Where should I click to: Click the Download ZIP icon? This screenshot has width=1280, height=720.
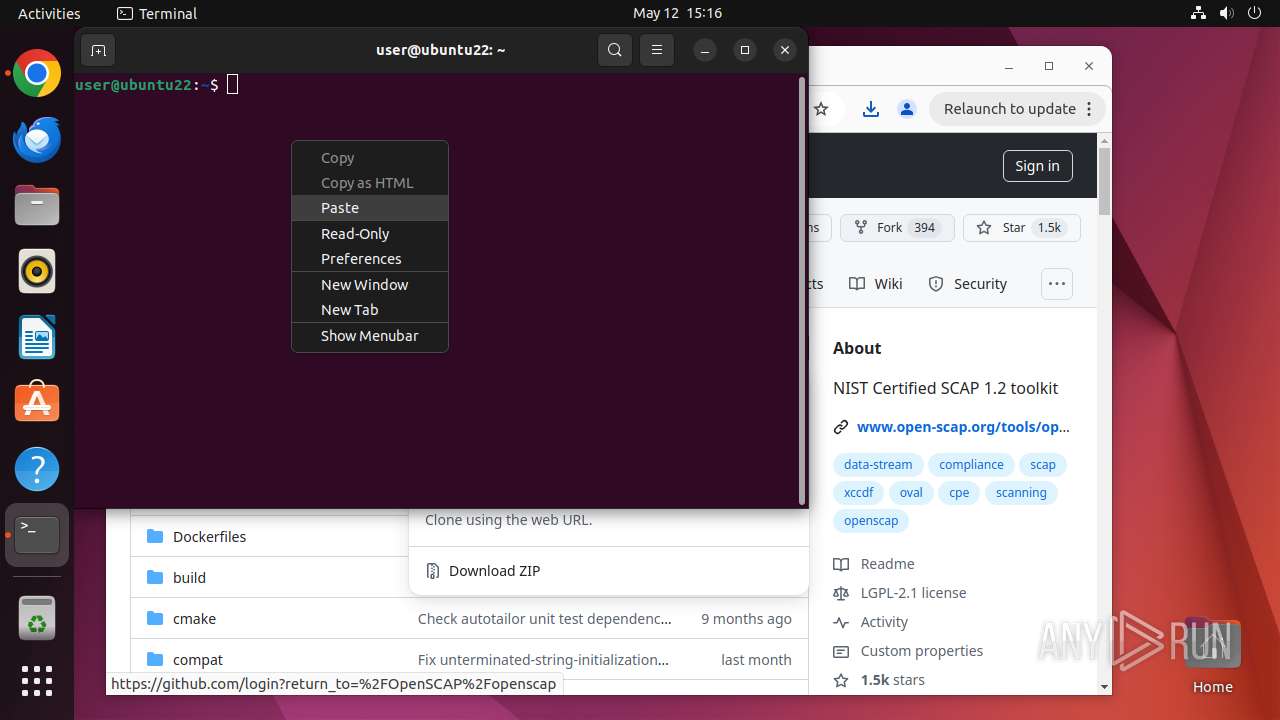tap(433, 571)
